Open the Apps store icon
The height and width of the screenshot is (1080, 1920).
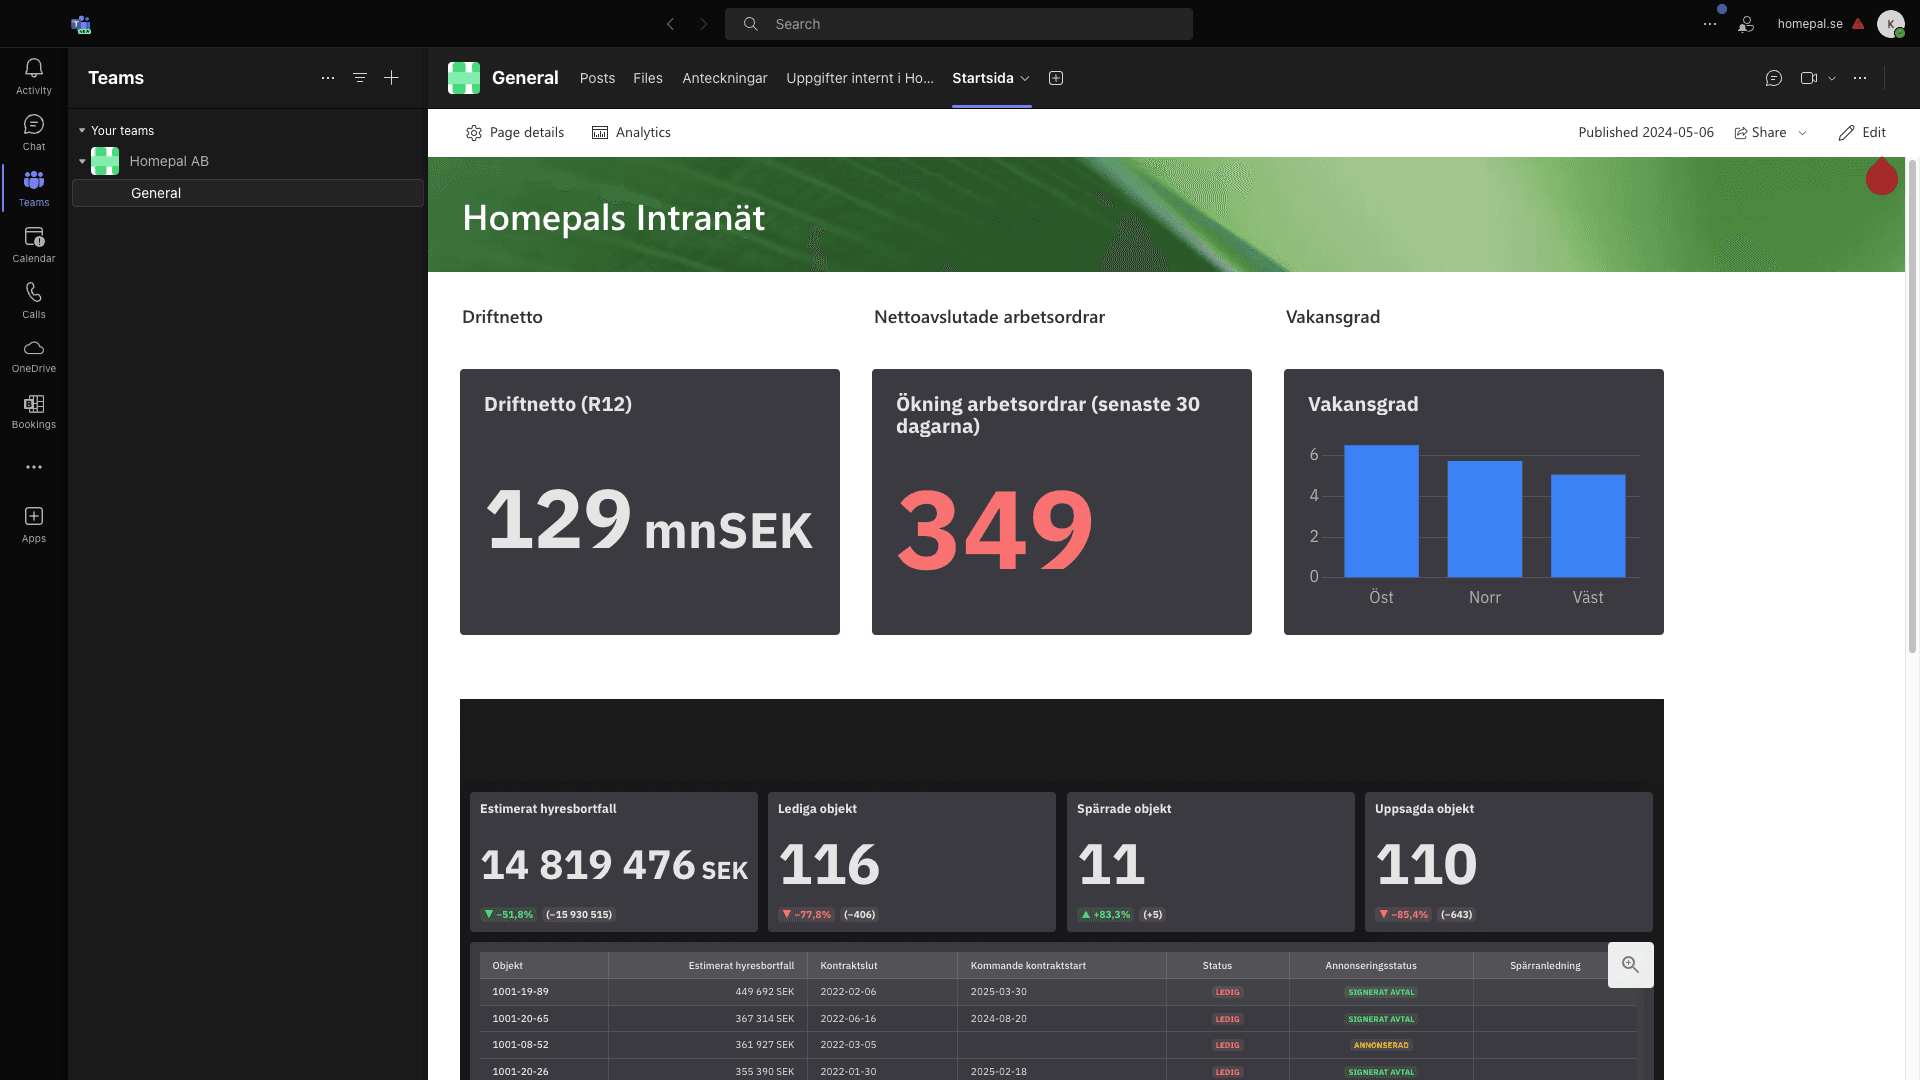click(x=34, y=524)
